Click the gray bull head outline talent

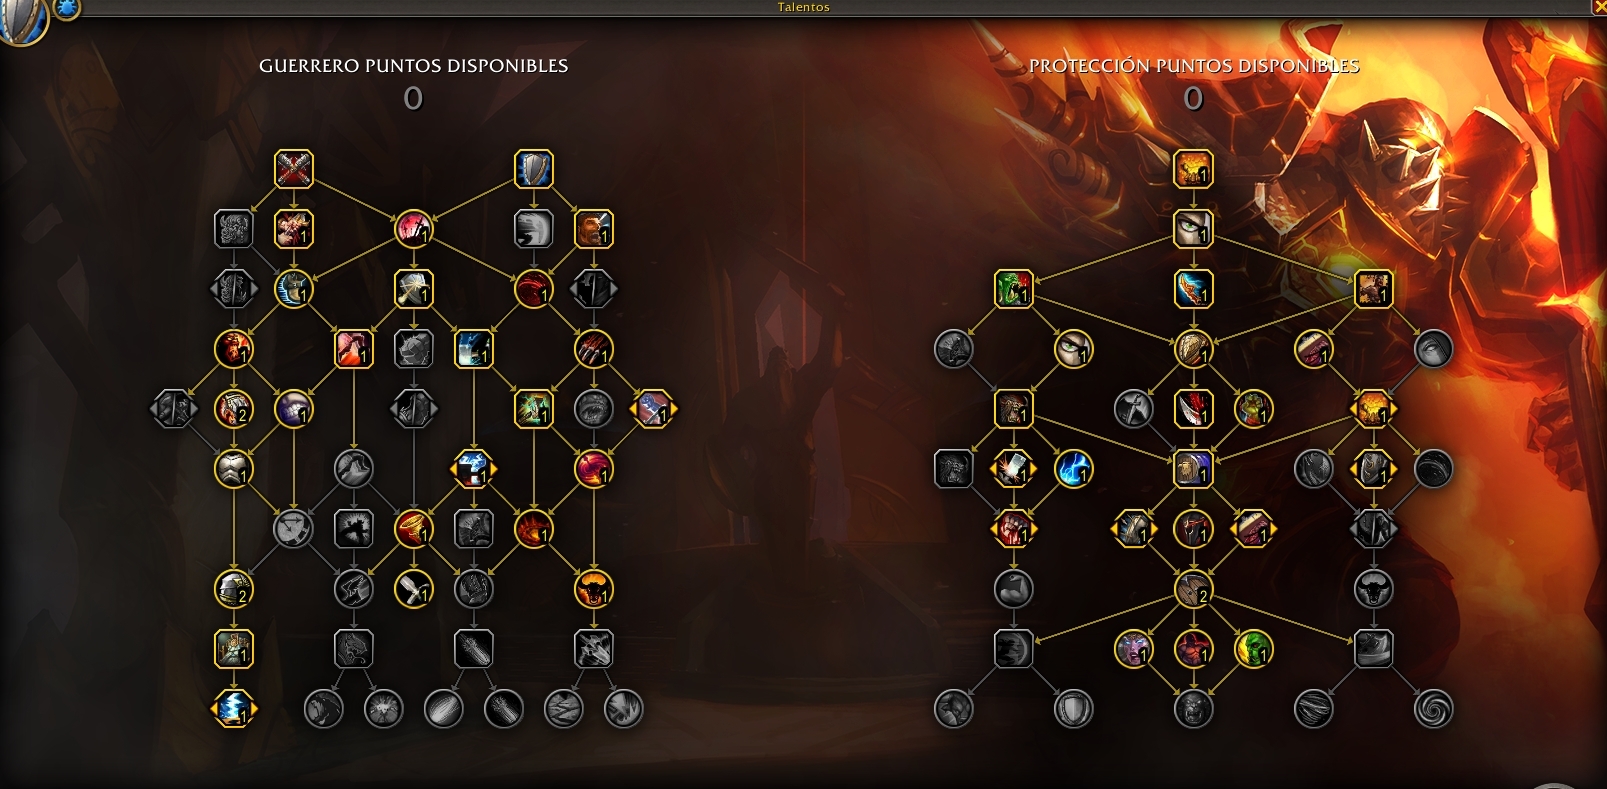pos(1374,589)
